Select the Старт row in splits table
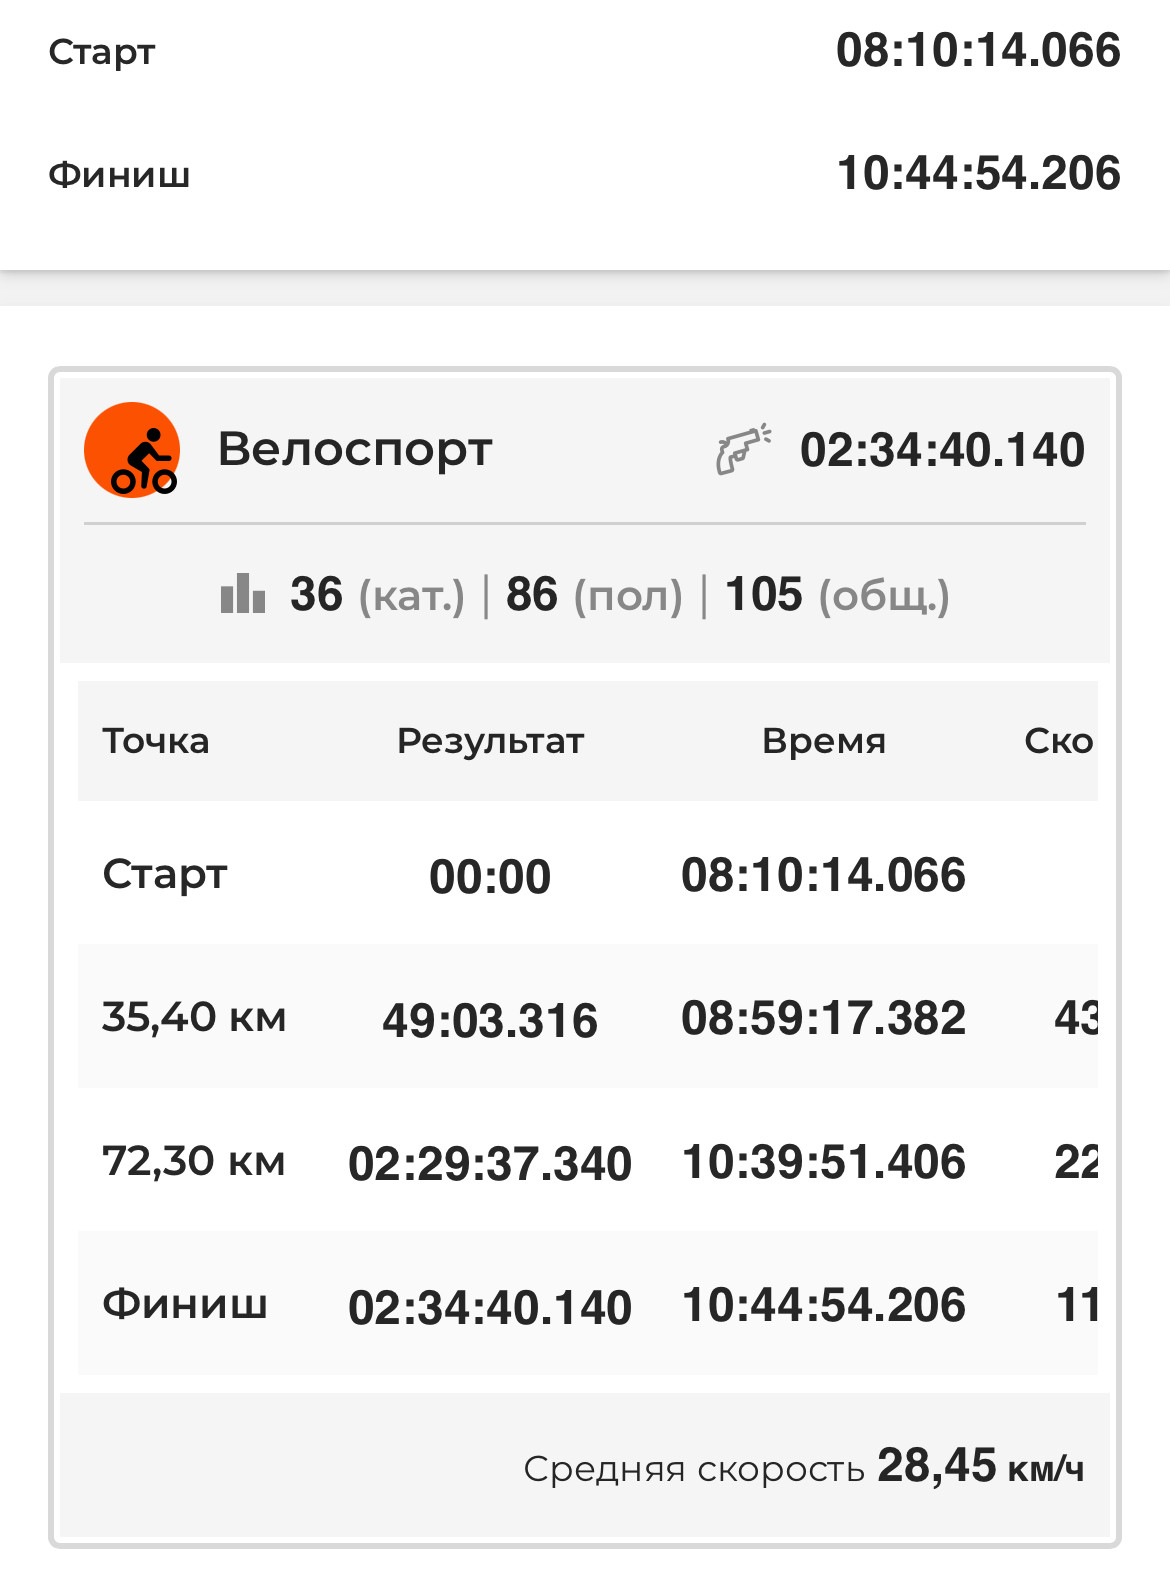Image resolution: width=1170 pixels, height=1580 pixels. [x=588, y=874]
